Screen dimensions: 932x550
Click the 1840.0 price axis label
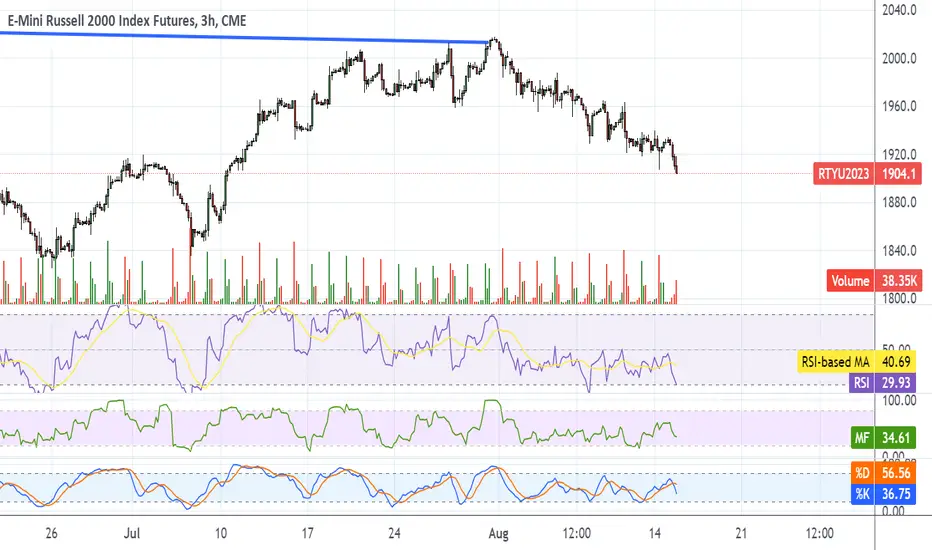point(899,251)
